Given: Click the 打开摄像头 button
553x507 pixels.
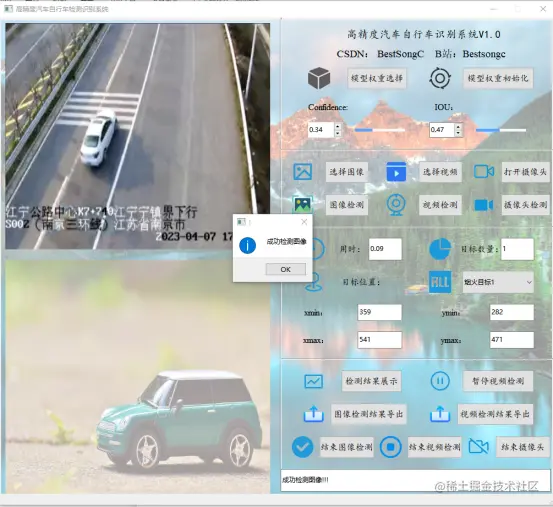Looking at the screenshot, I should point(526,172).
